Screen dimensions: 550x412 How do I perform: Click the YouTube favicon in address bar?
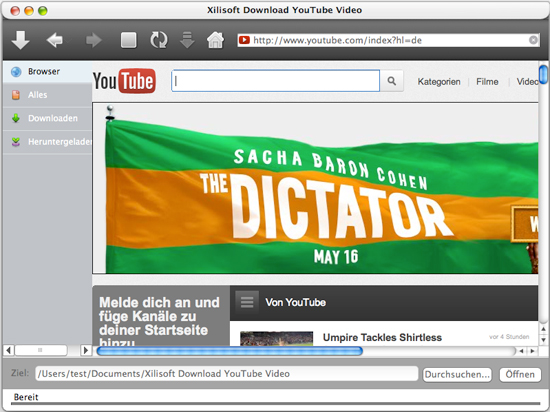coord(244,40)
